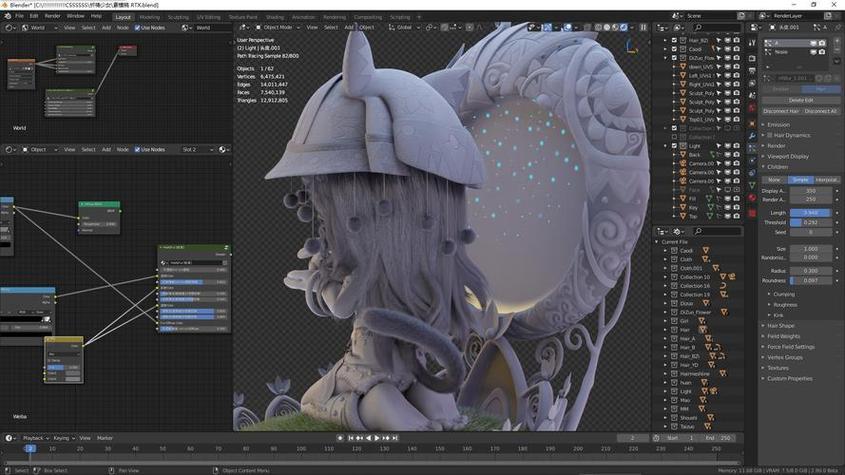Play the animation in reverse
845x475 pixels.
tap(369, 438)
